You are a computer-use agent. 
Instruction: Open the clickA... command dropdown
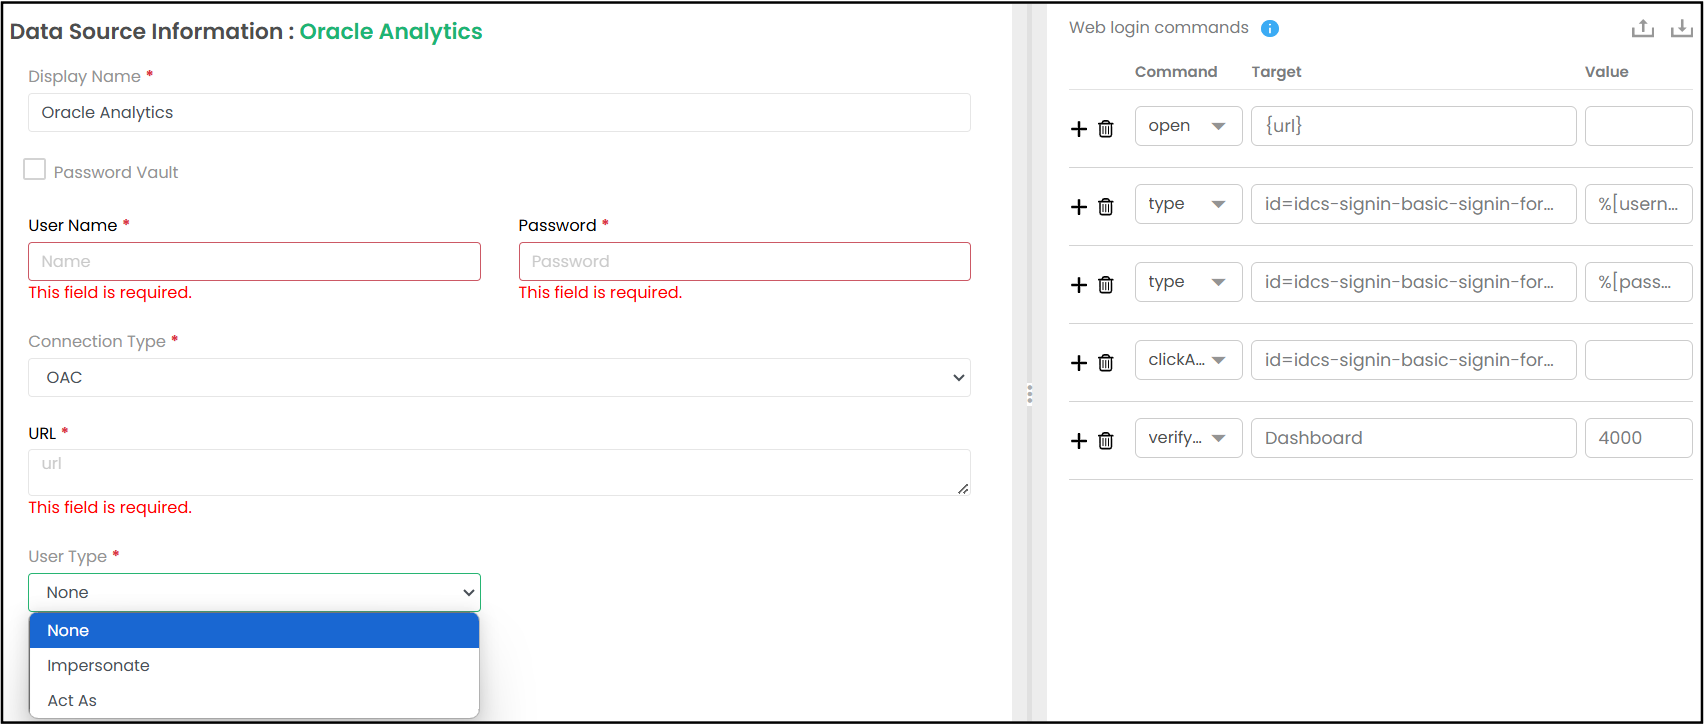pos(1188,360)
